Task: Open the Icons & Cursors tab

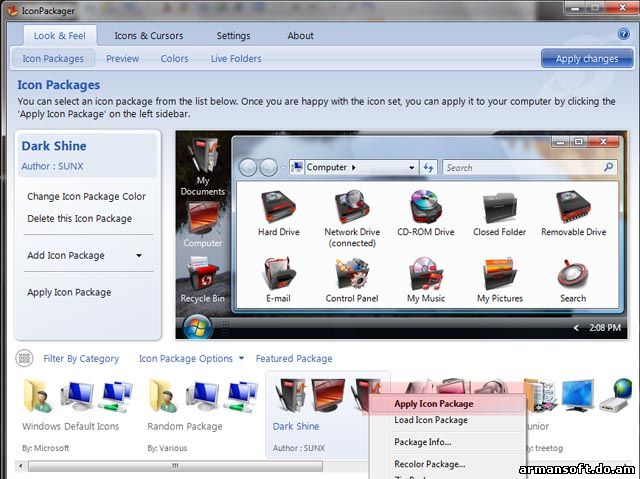Action: 149,35
